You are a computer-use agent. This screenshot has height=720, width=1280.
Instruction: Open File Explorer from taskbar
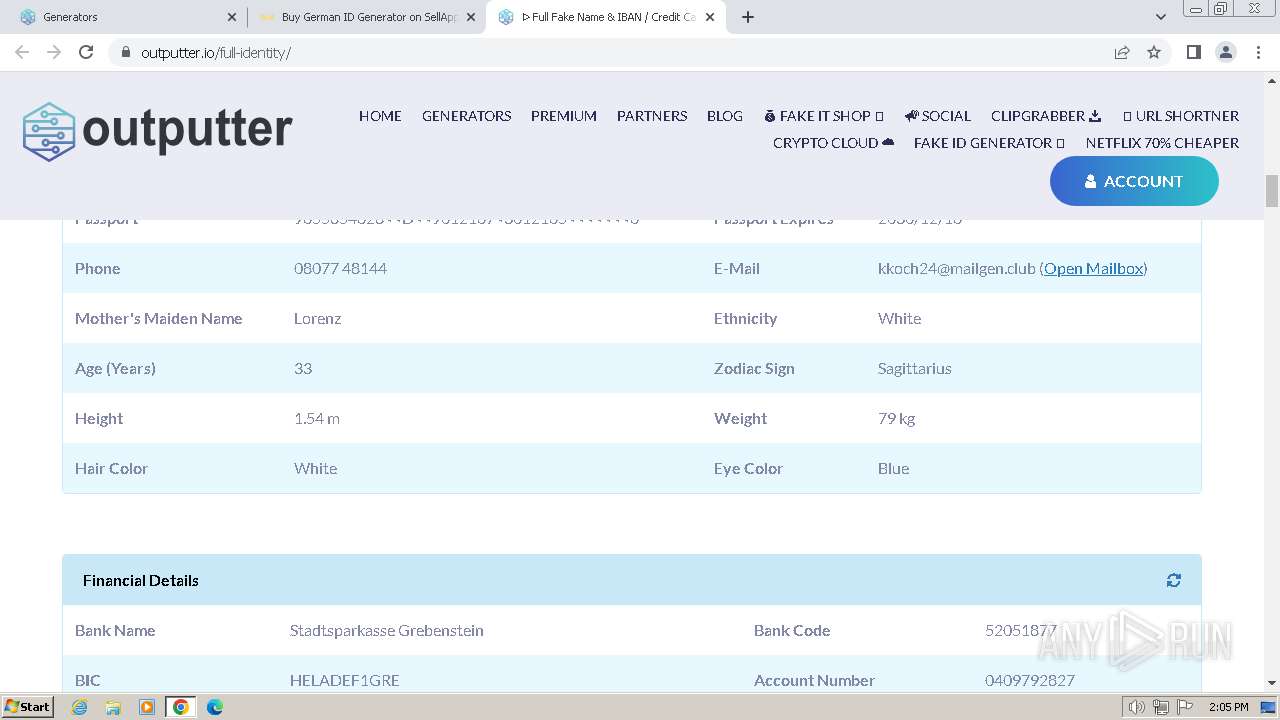[x=113, y=707]
